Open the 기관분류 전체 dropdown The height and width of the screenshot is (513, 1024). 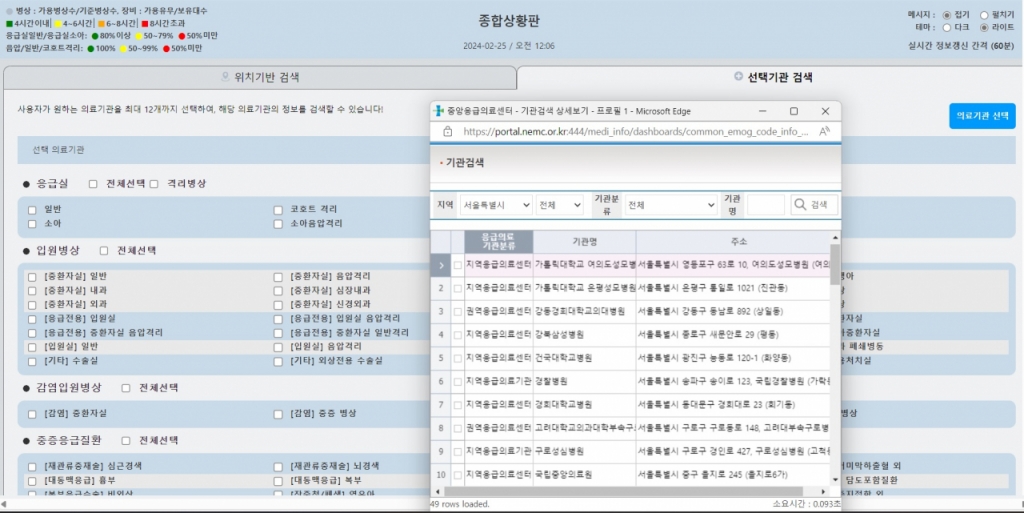(671, 205)
